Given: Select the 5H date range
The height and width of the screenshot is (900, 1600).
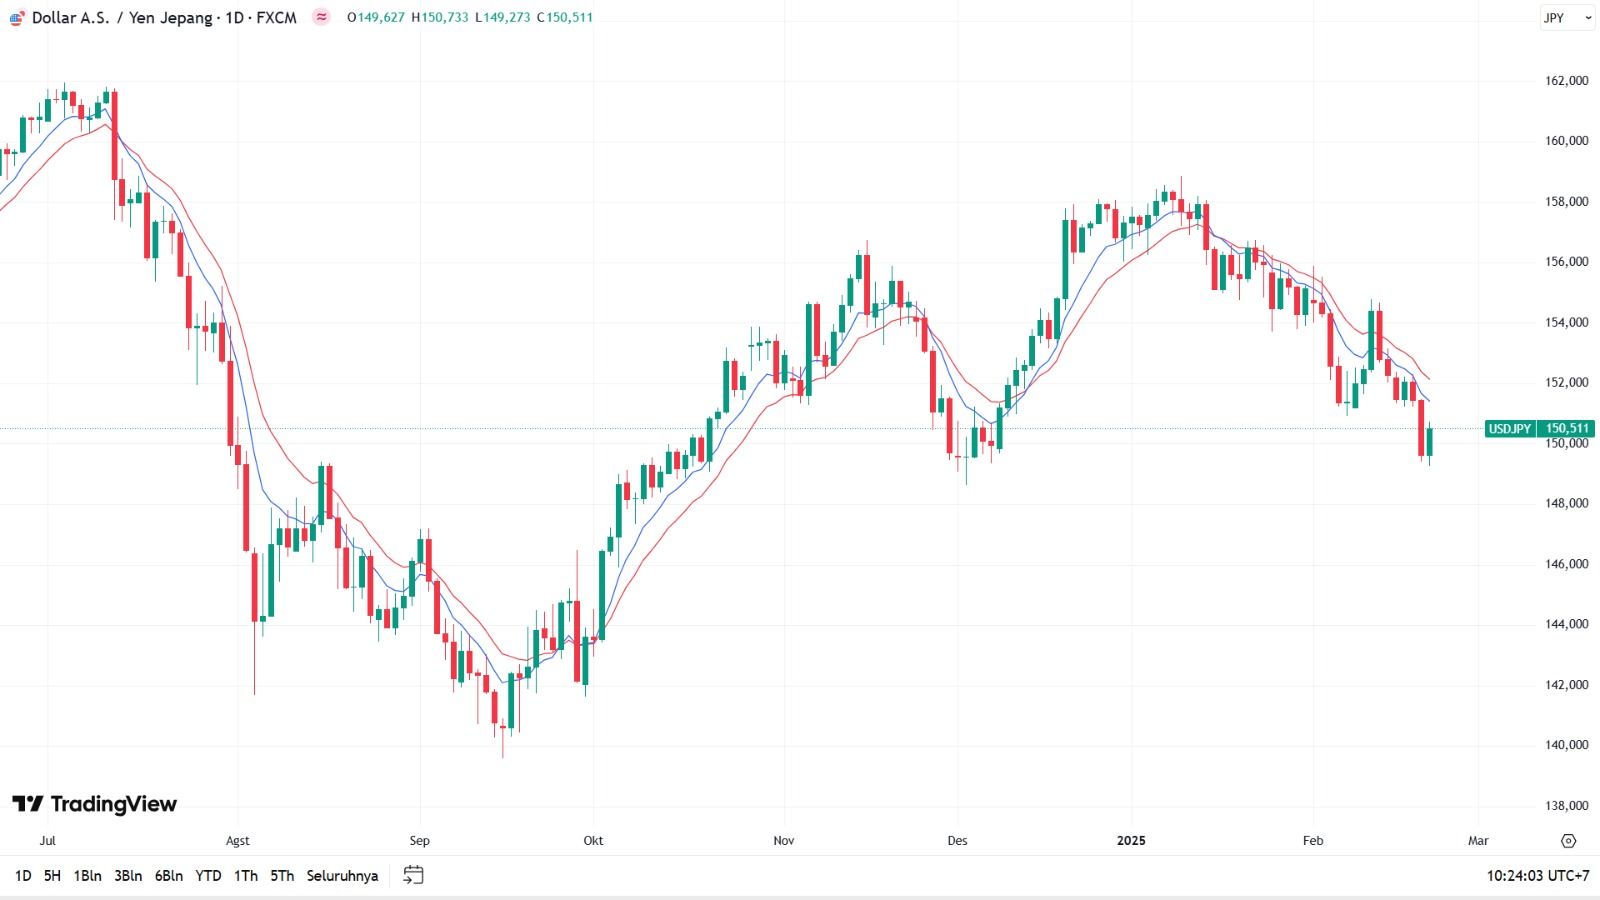Looking at the screenshot, I should coord(52,876).
